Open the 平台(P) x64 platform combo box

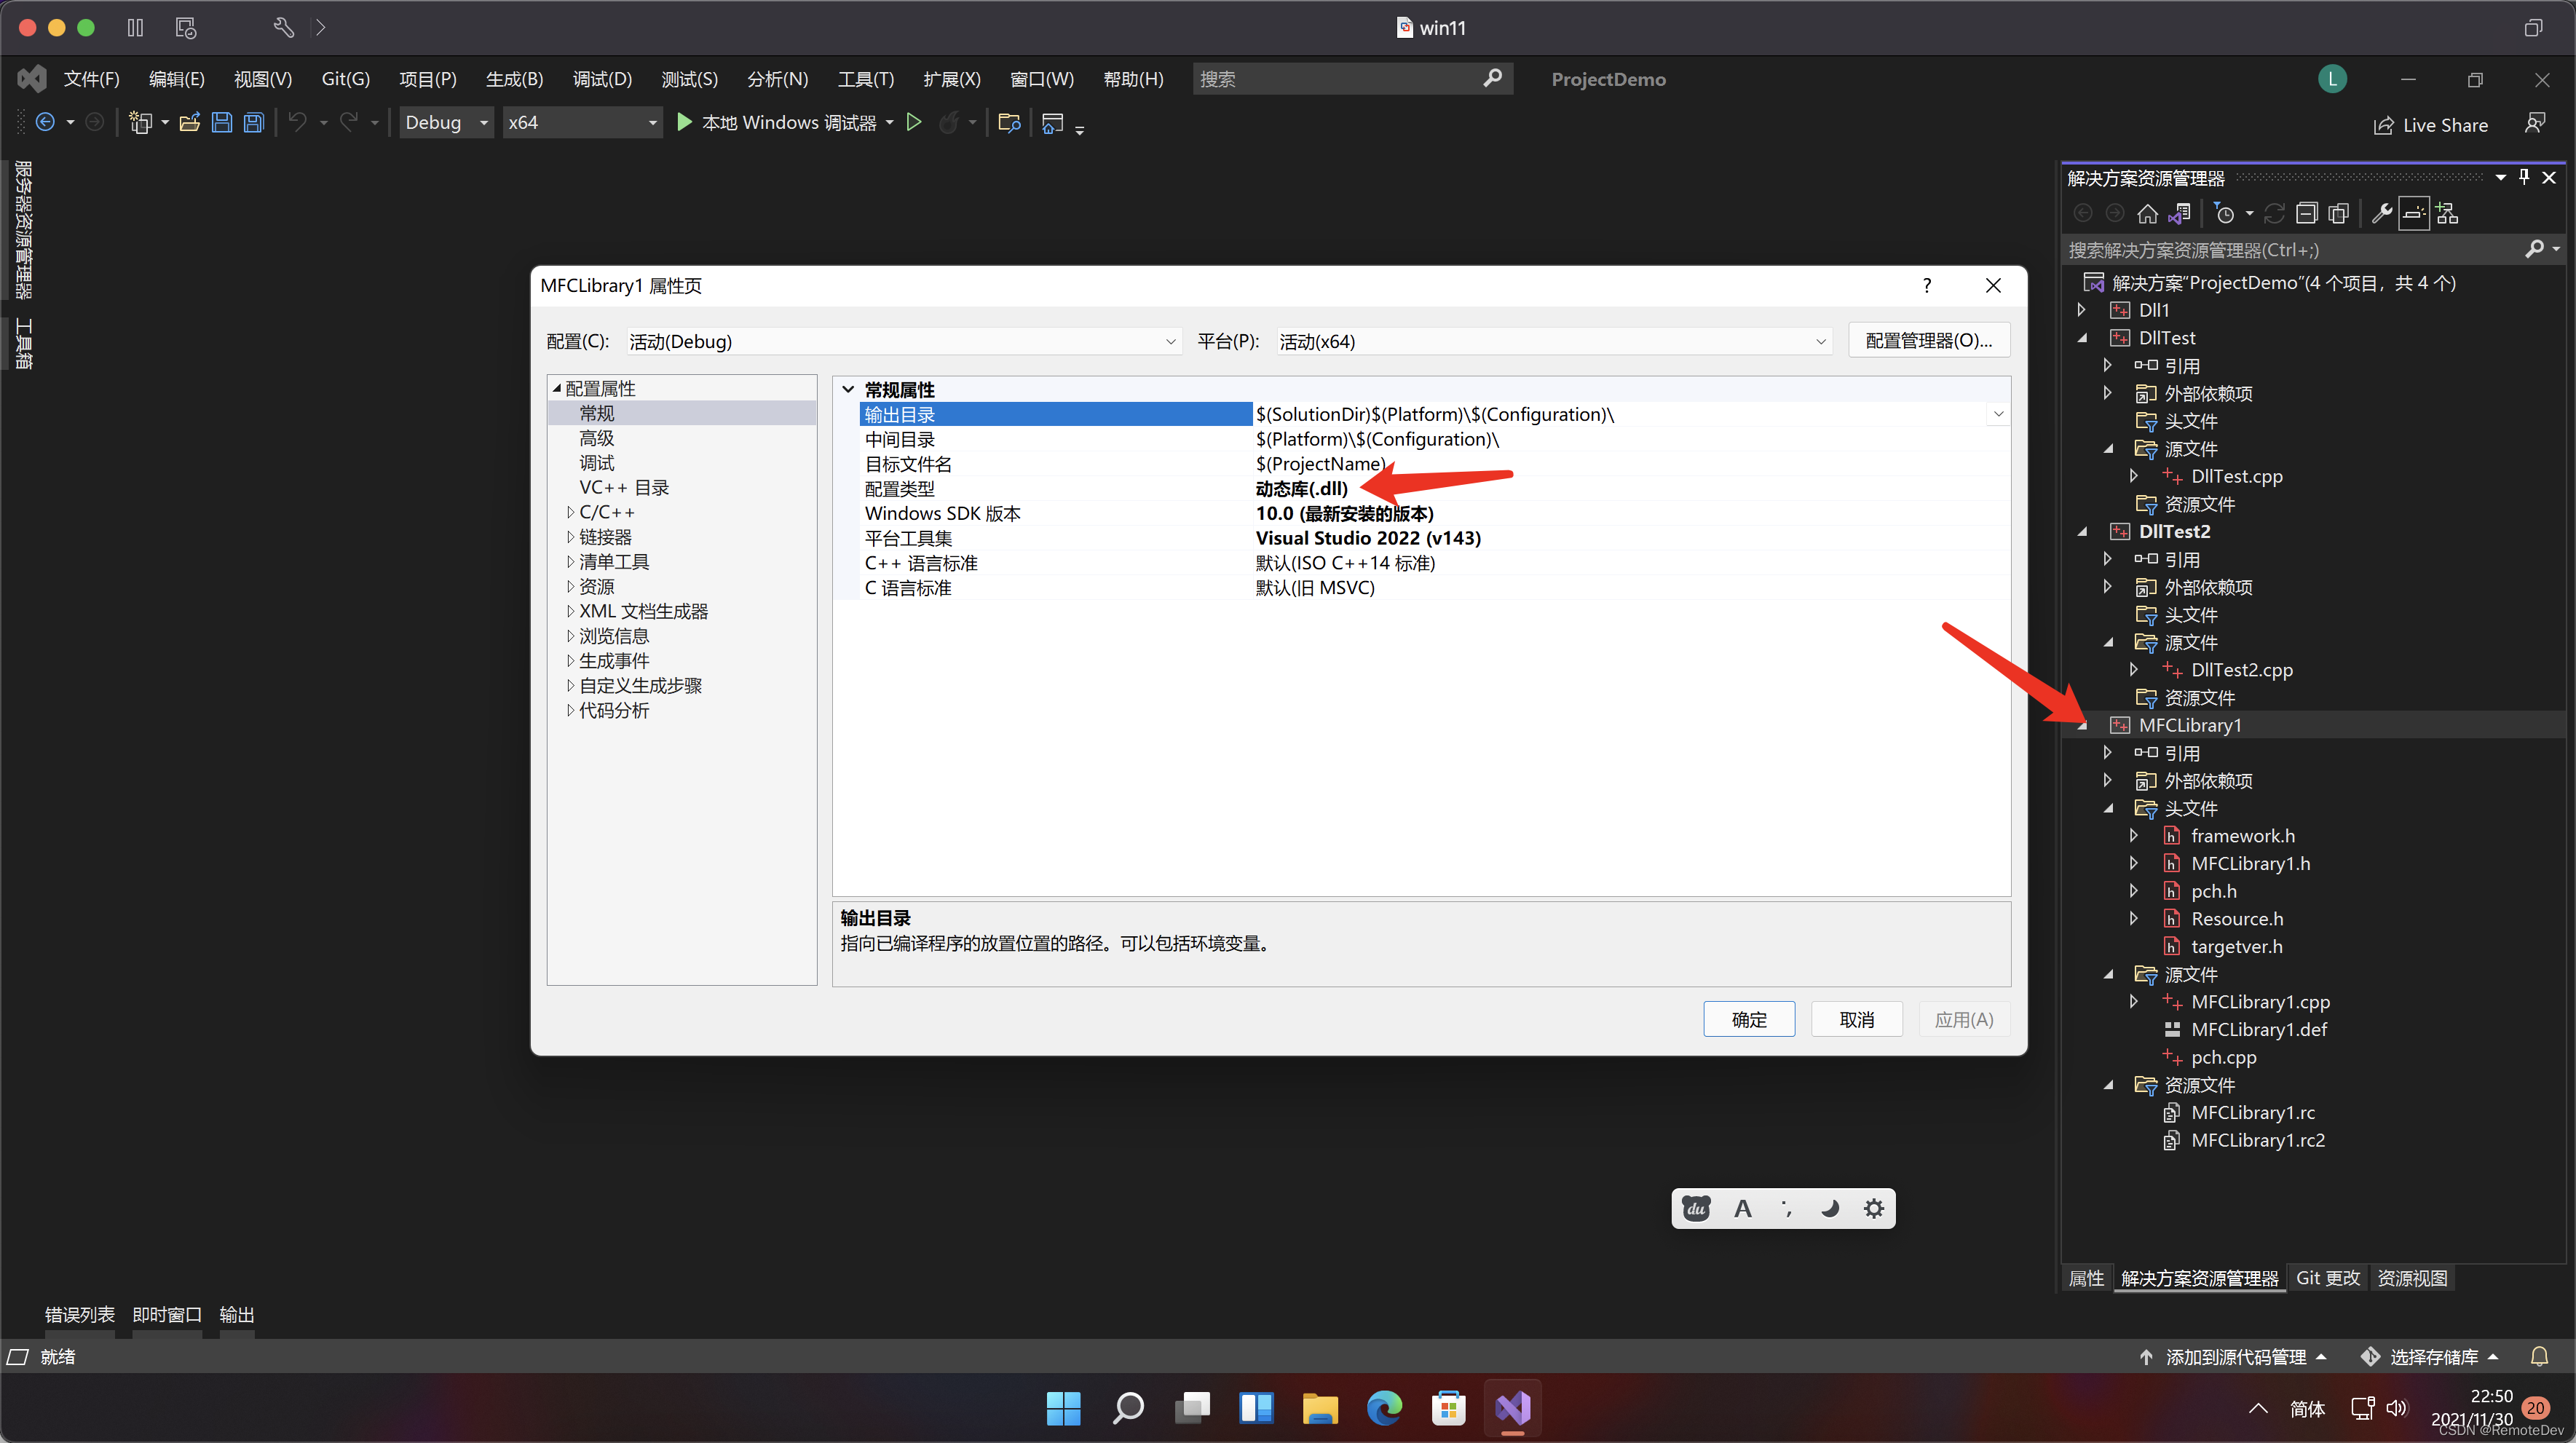1554,341
